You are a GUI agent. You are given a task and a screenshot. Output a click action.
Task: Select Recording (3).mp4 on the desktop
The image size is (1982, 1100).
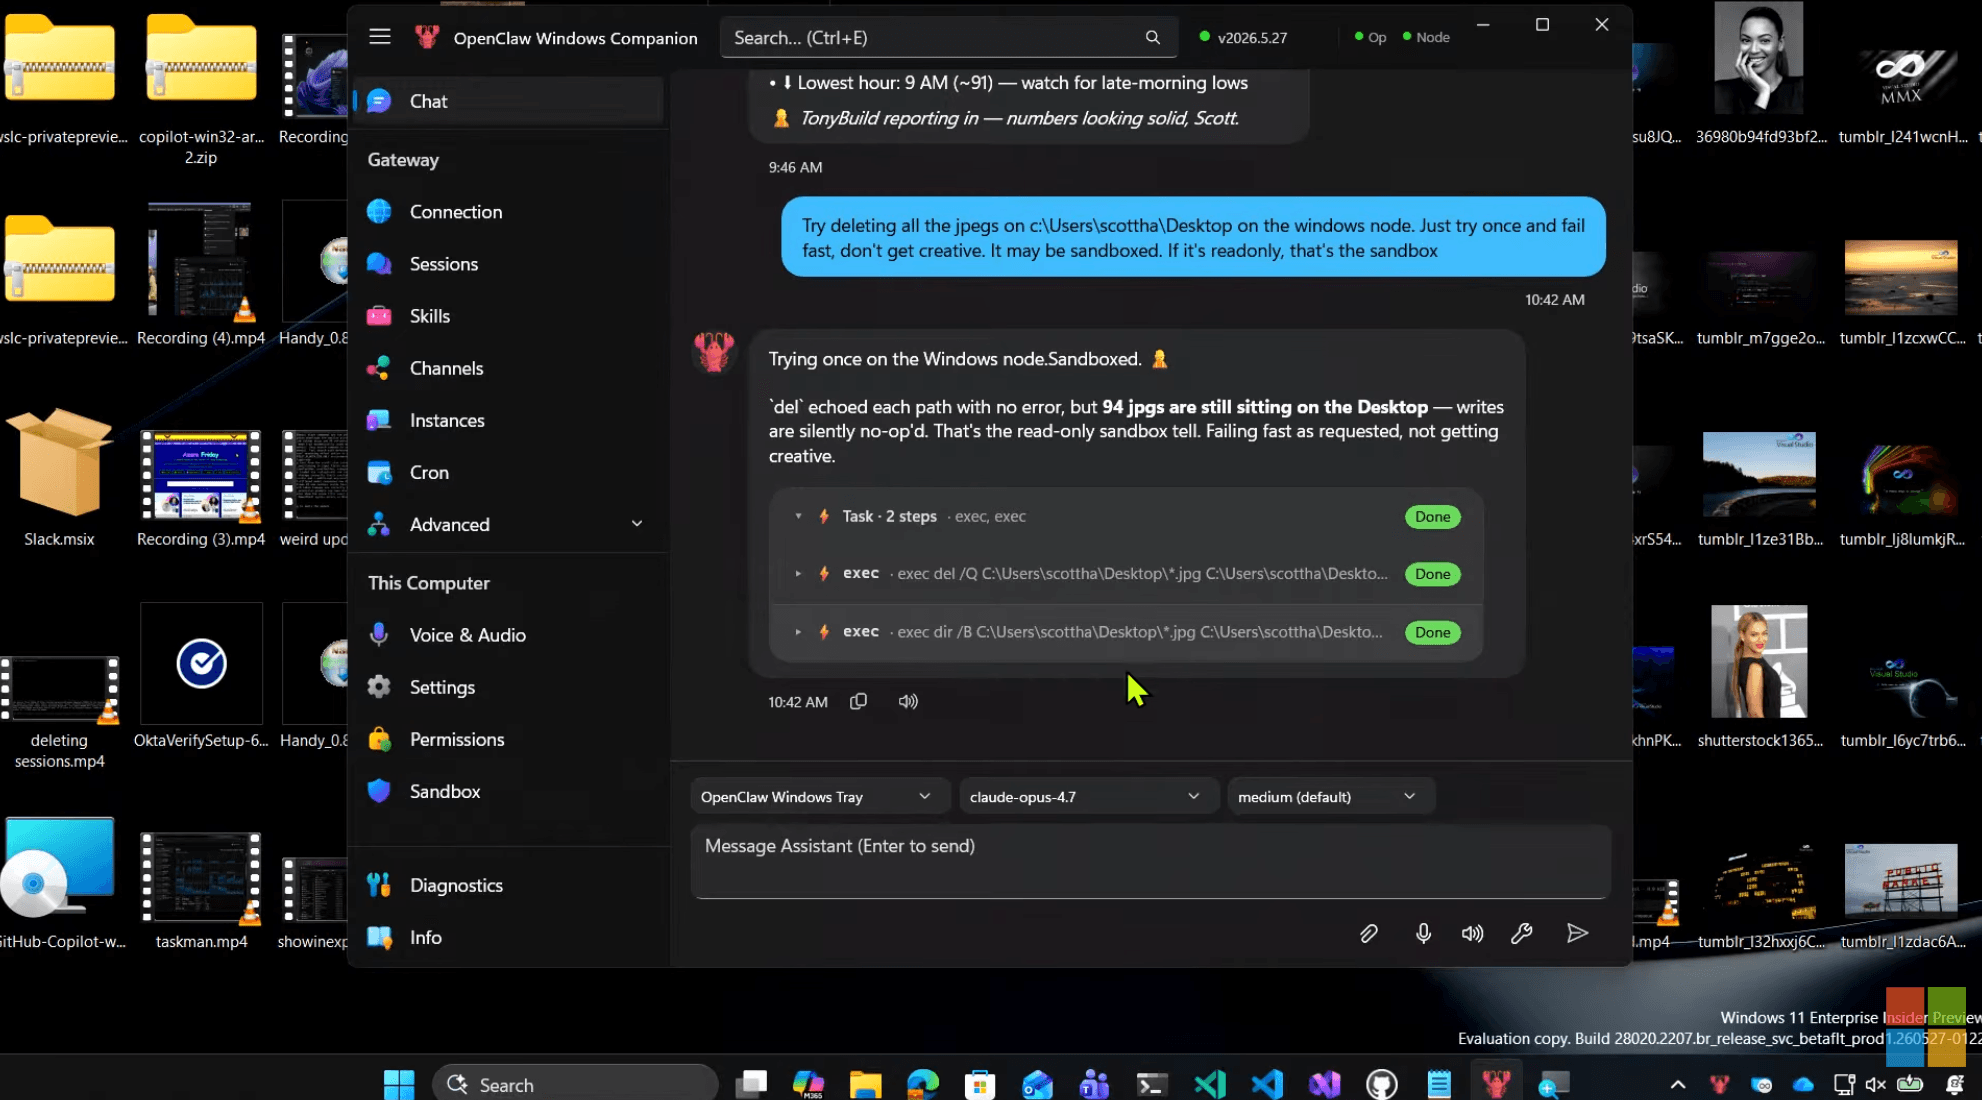coord(201,488)
